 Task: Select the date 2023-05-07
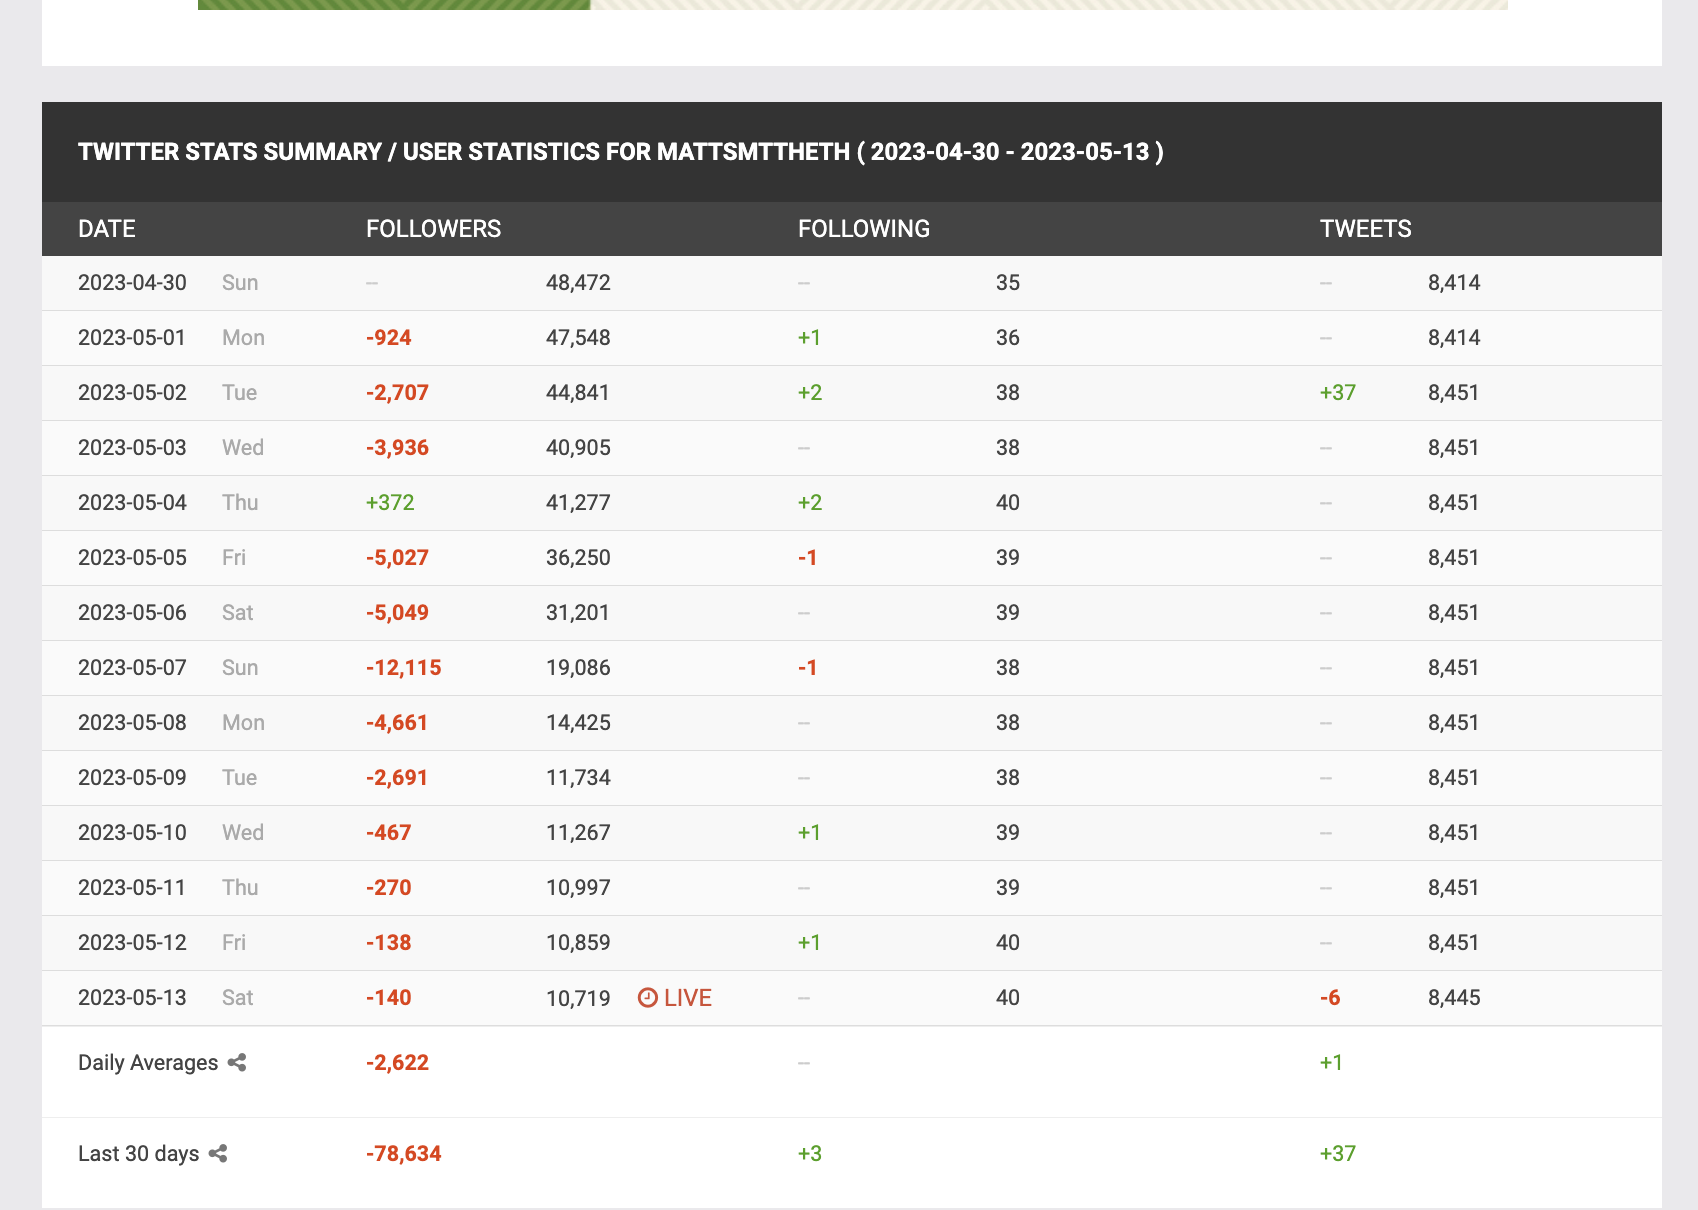[132, 668]
